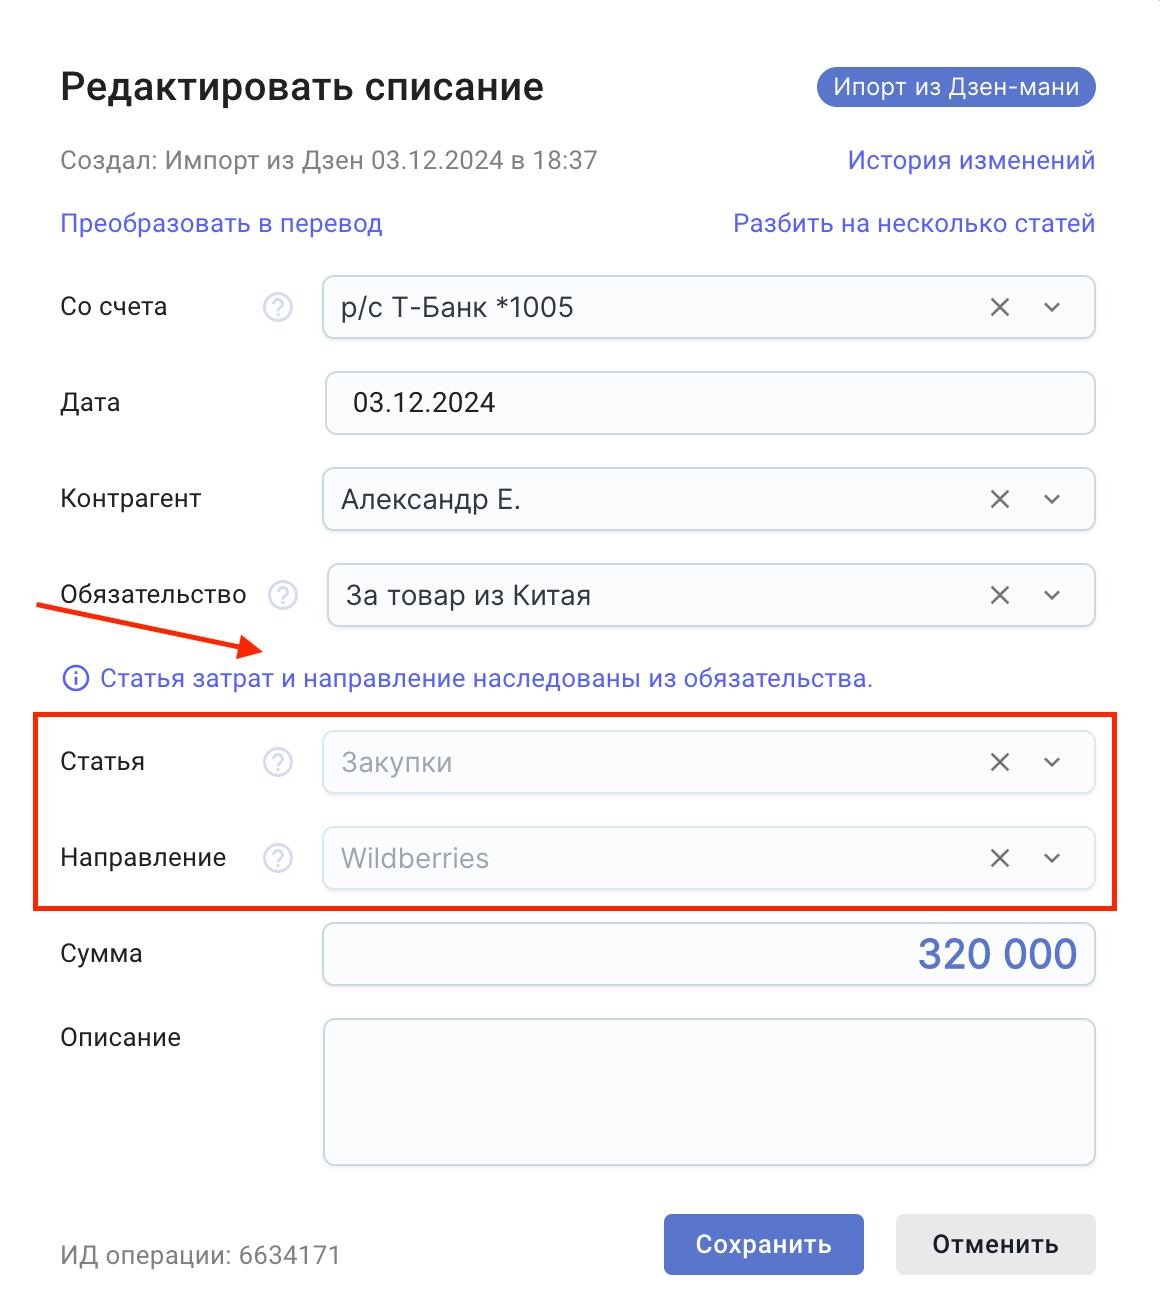Clear the За товар из Китая obligation
The image size is (1160, 1310).
click(x=1000, y=595)
